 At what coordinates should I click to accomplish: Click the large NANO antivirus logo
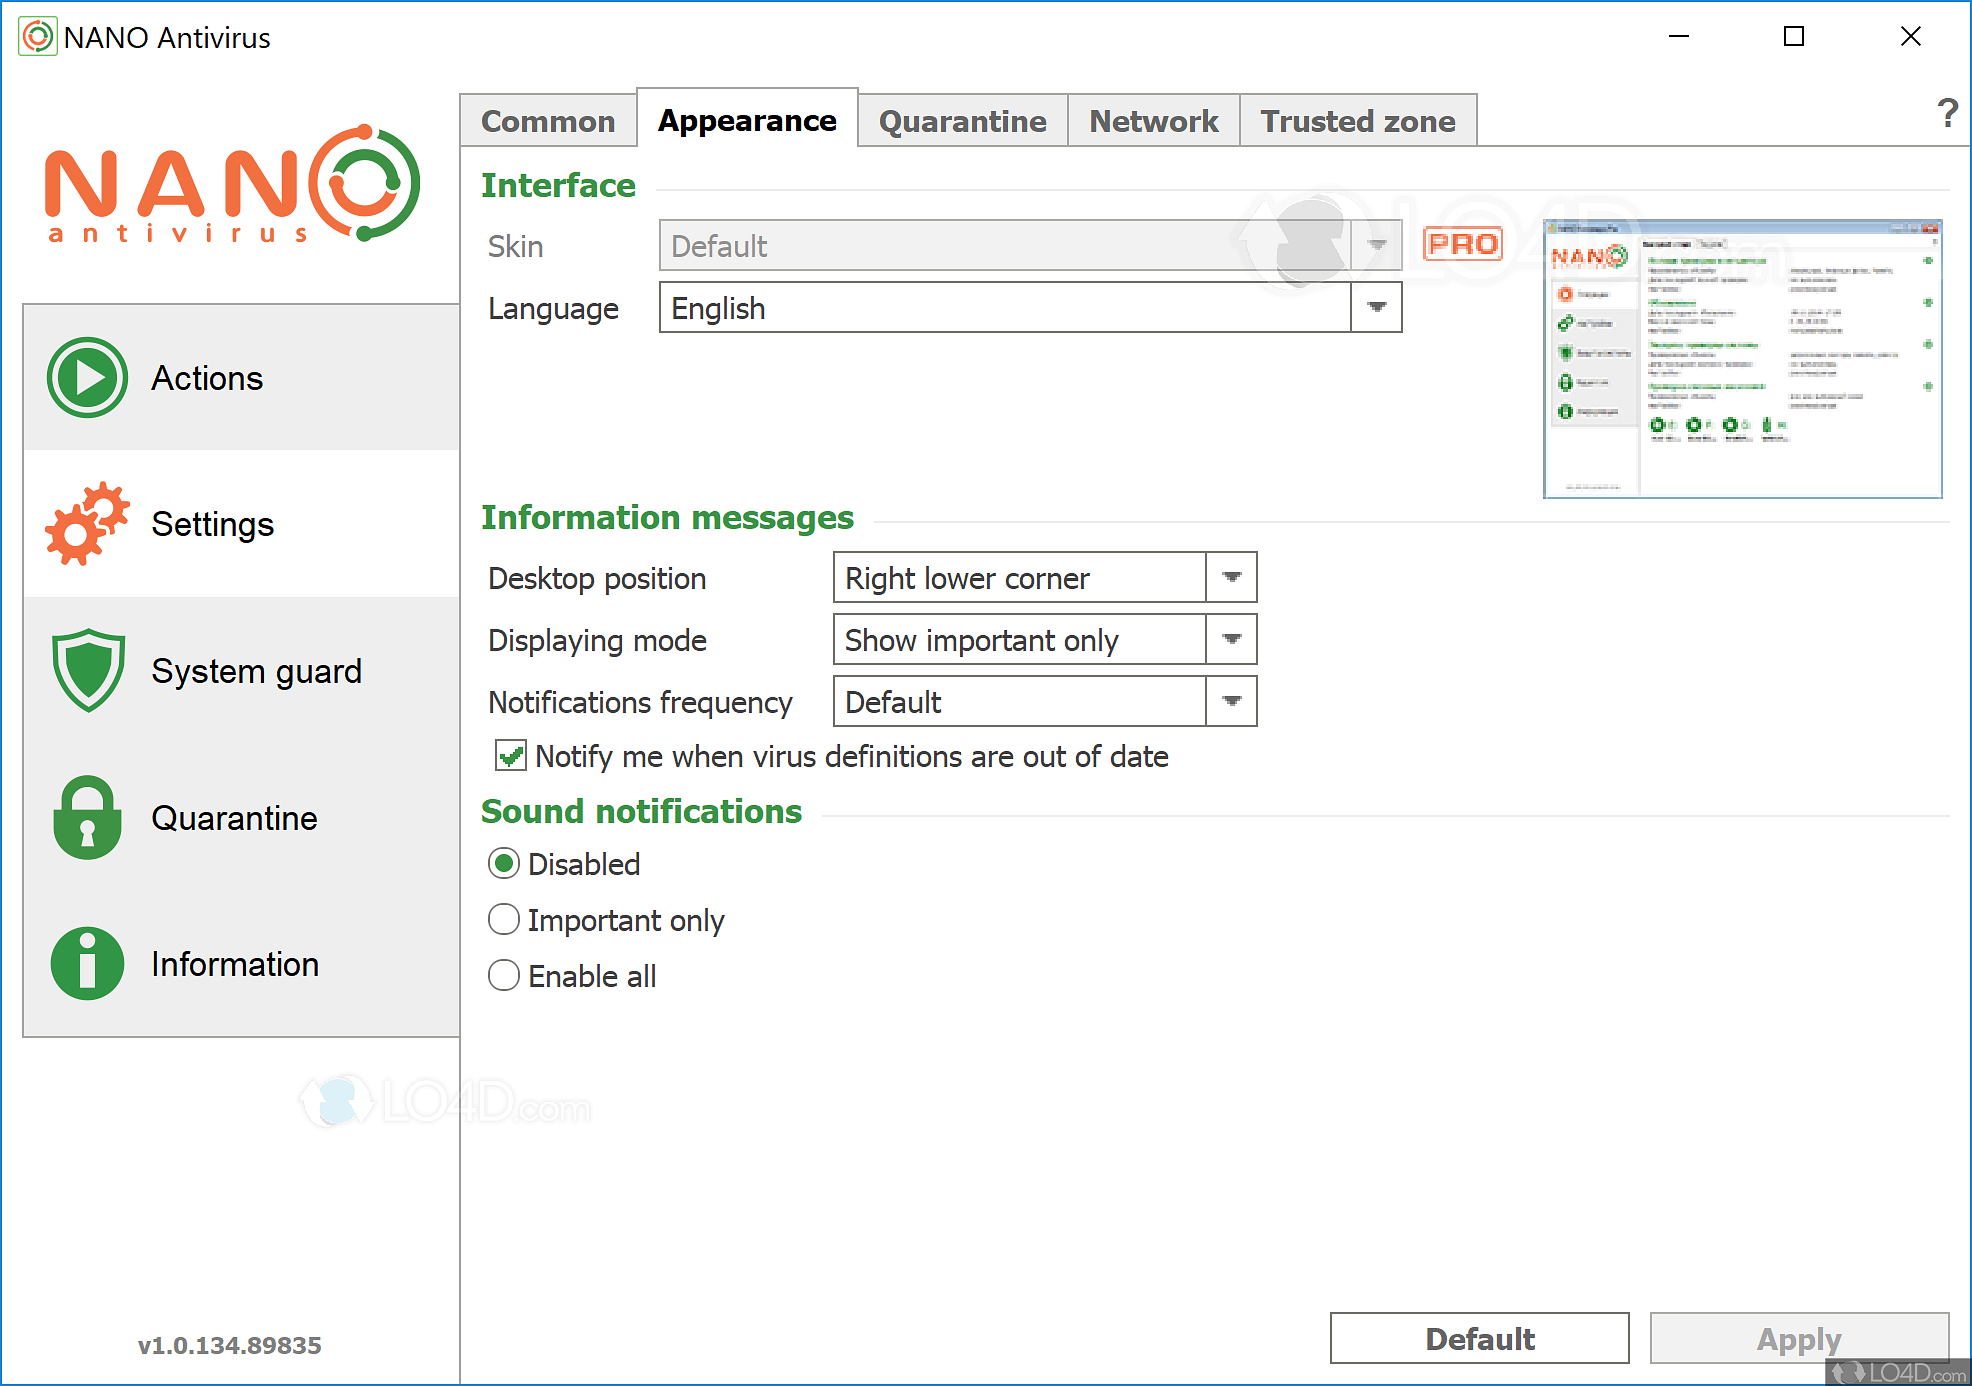click(232, 184)
